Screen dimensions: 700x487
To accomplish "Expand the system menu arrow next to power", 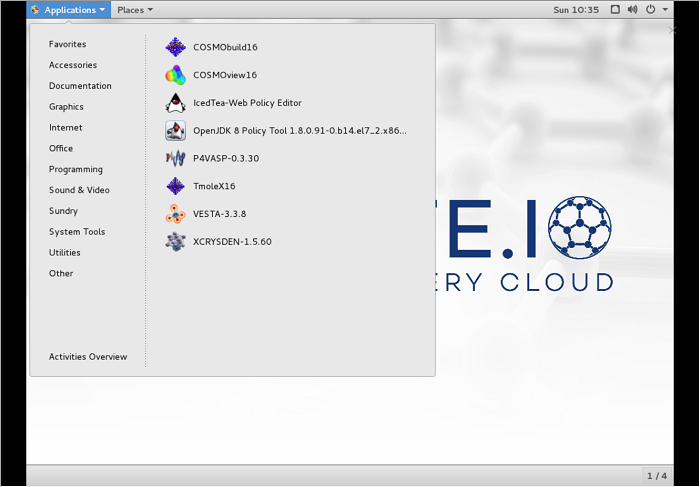I will (x=665, y=9).
